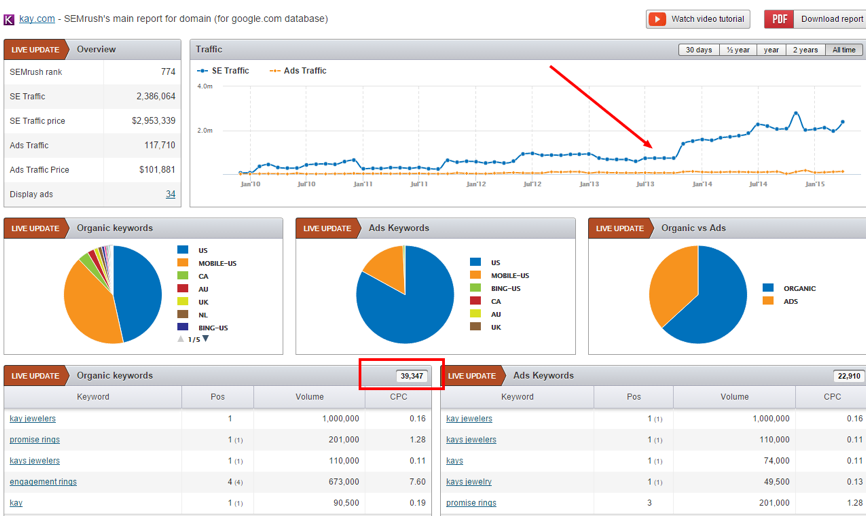Screen dimensions: 866x516
Task: Sort organic table by CPC column
Action: point(398,397)
